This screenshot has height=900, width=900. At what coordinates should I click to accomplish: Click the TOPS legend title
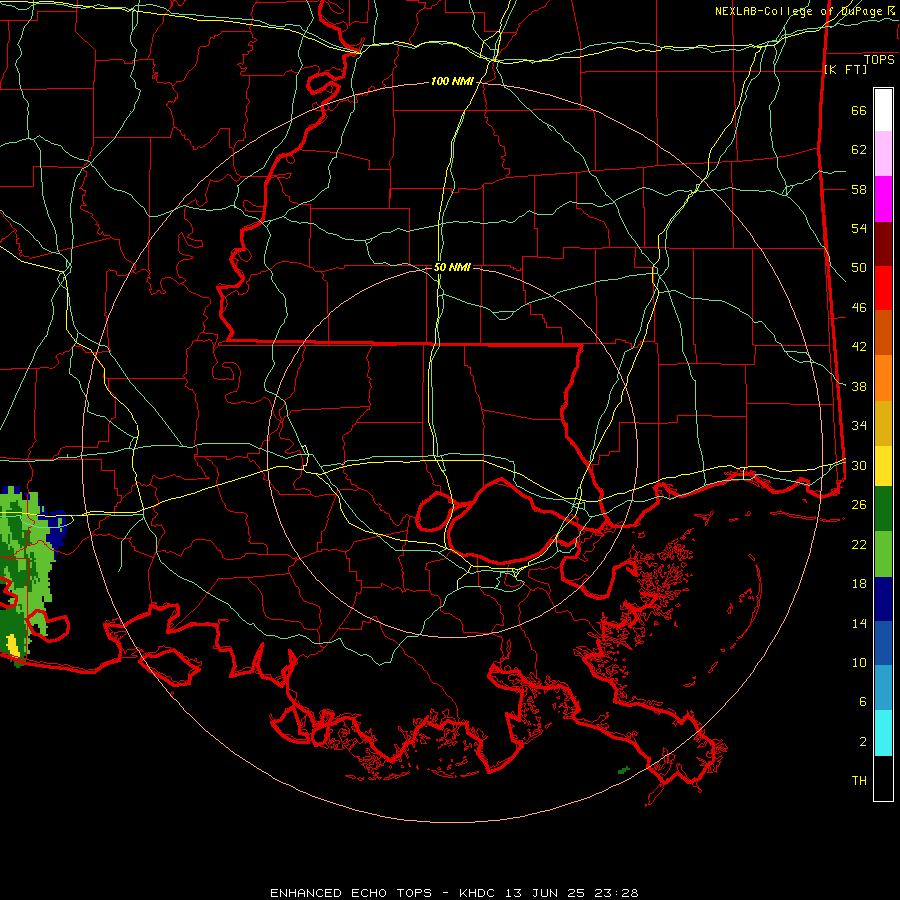coord(879,60)
